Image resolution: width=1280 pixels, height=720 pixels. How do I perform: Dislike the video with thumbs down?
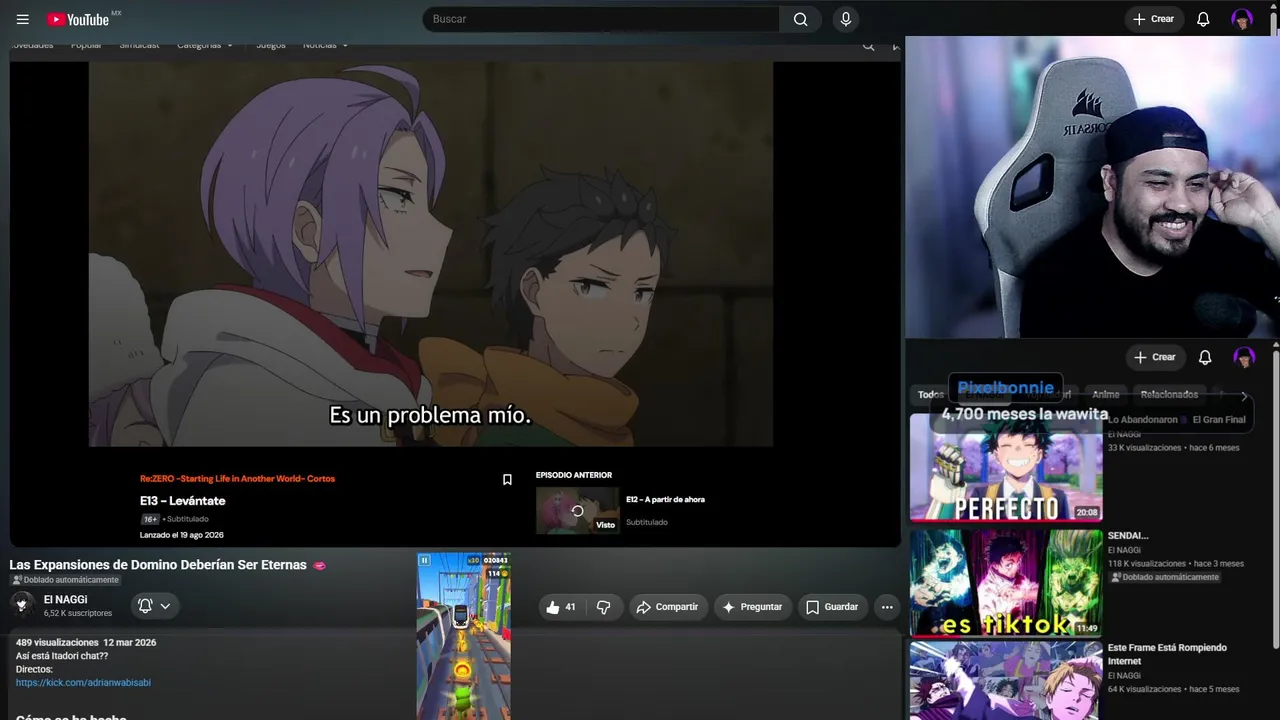tap(603, 607)
